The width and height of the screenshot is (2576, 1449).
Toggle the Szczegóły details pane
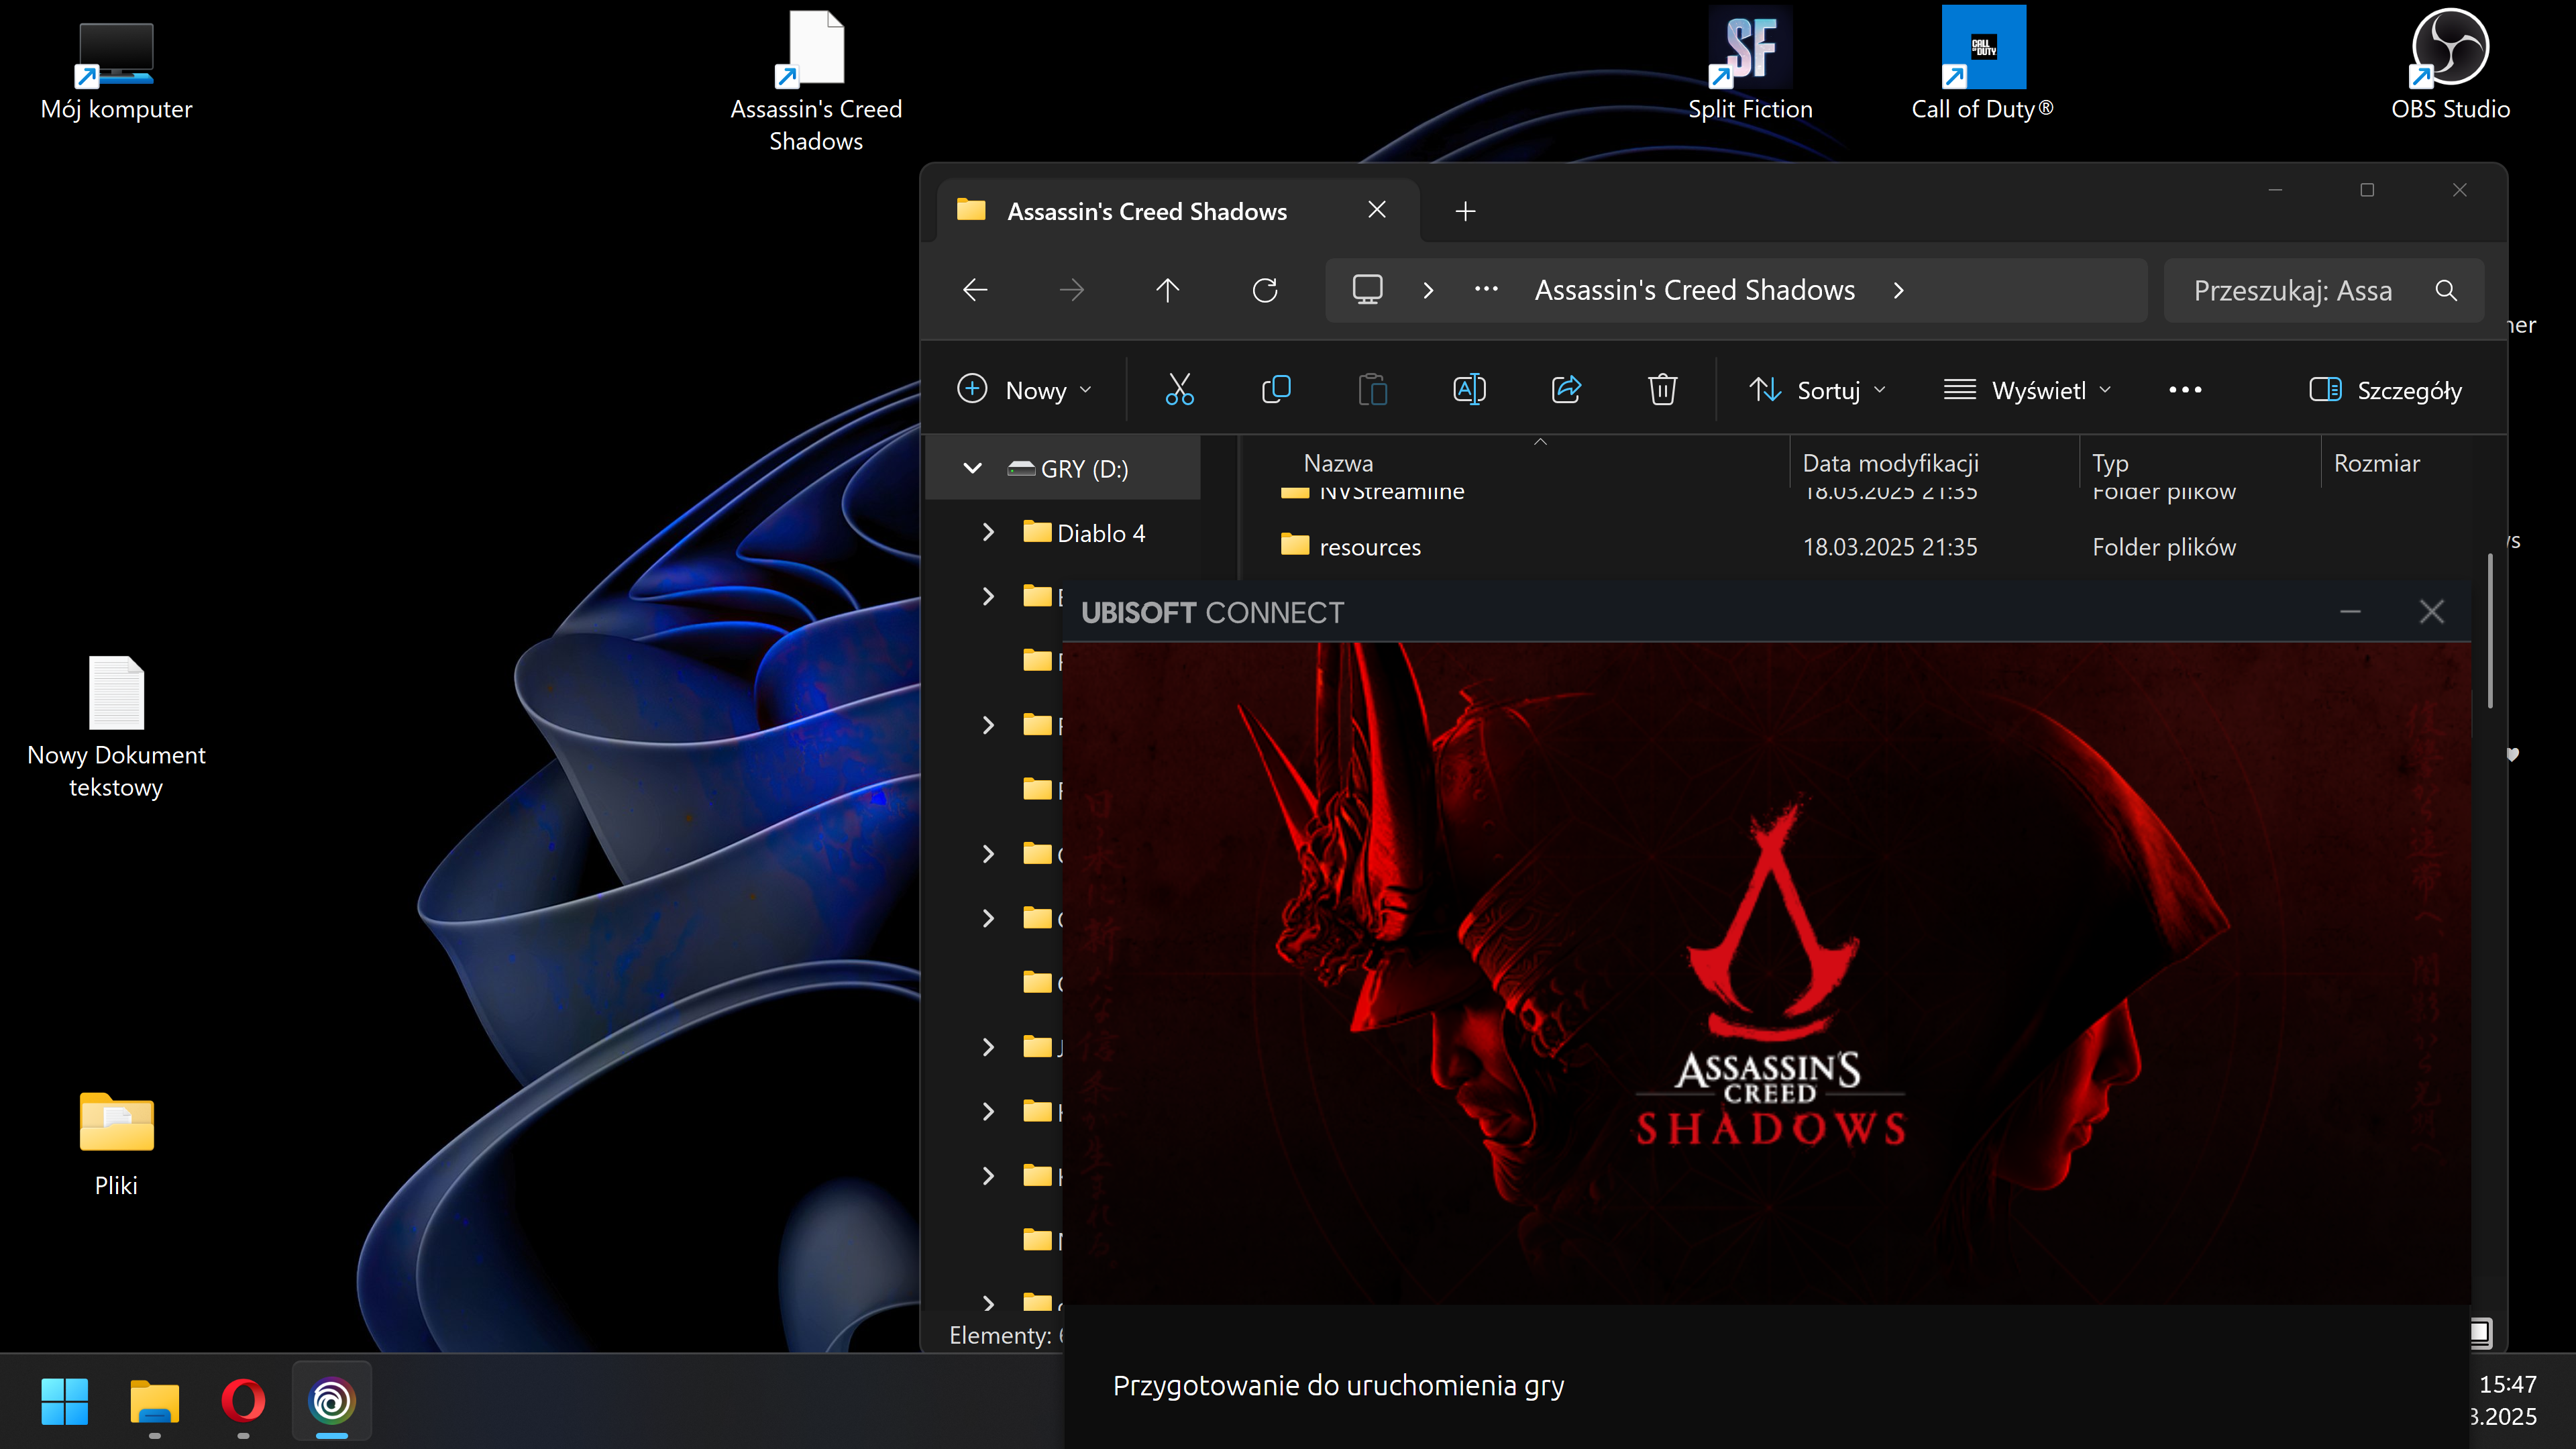point(2386,390)
